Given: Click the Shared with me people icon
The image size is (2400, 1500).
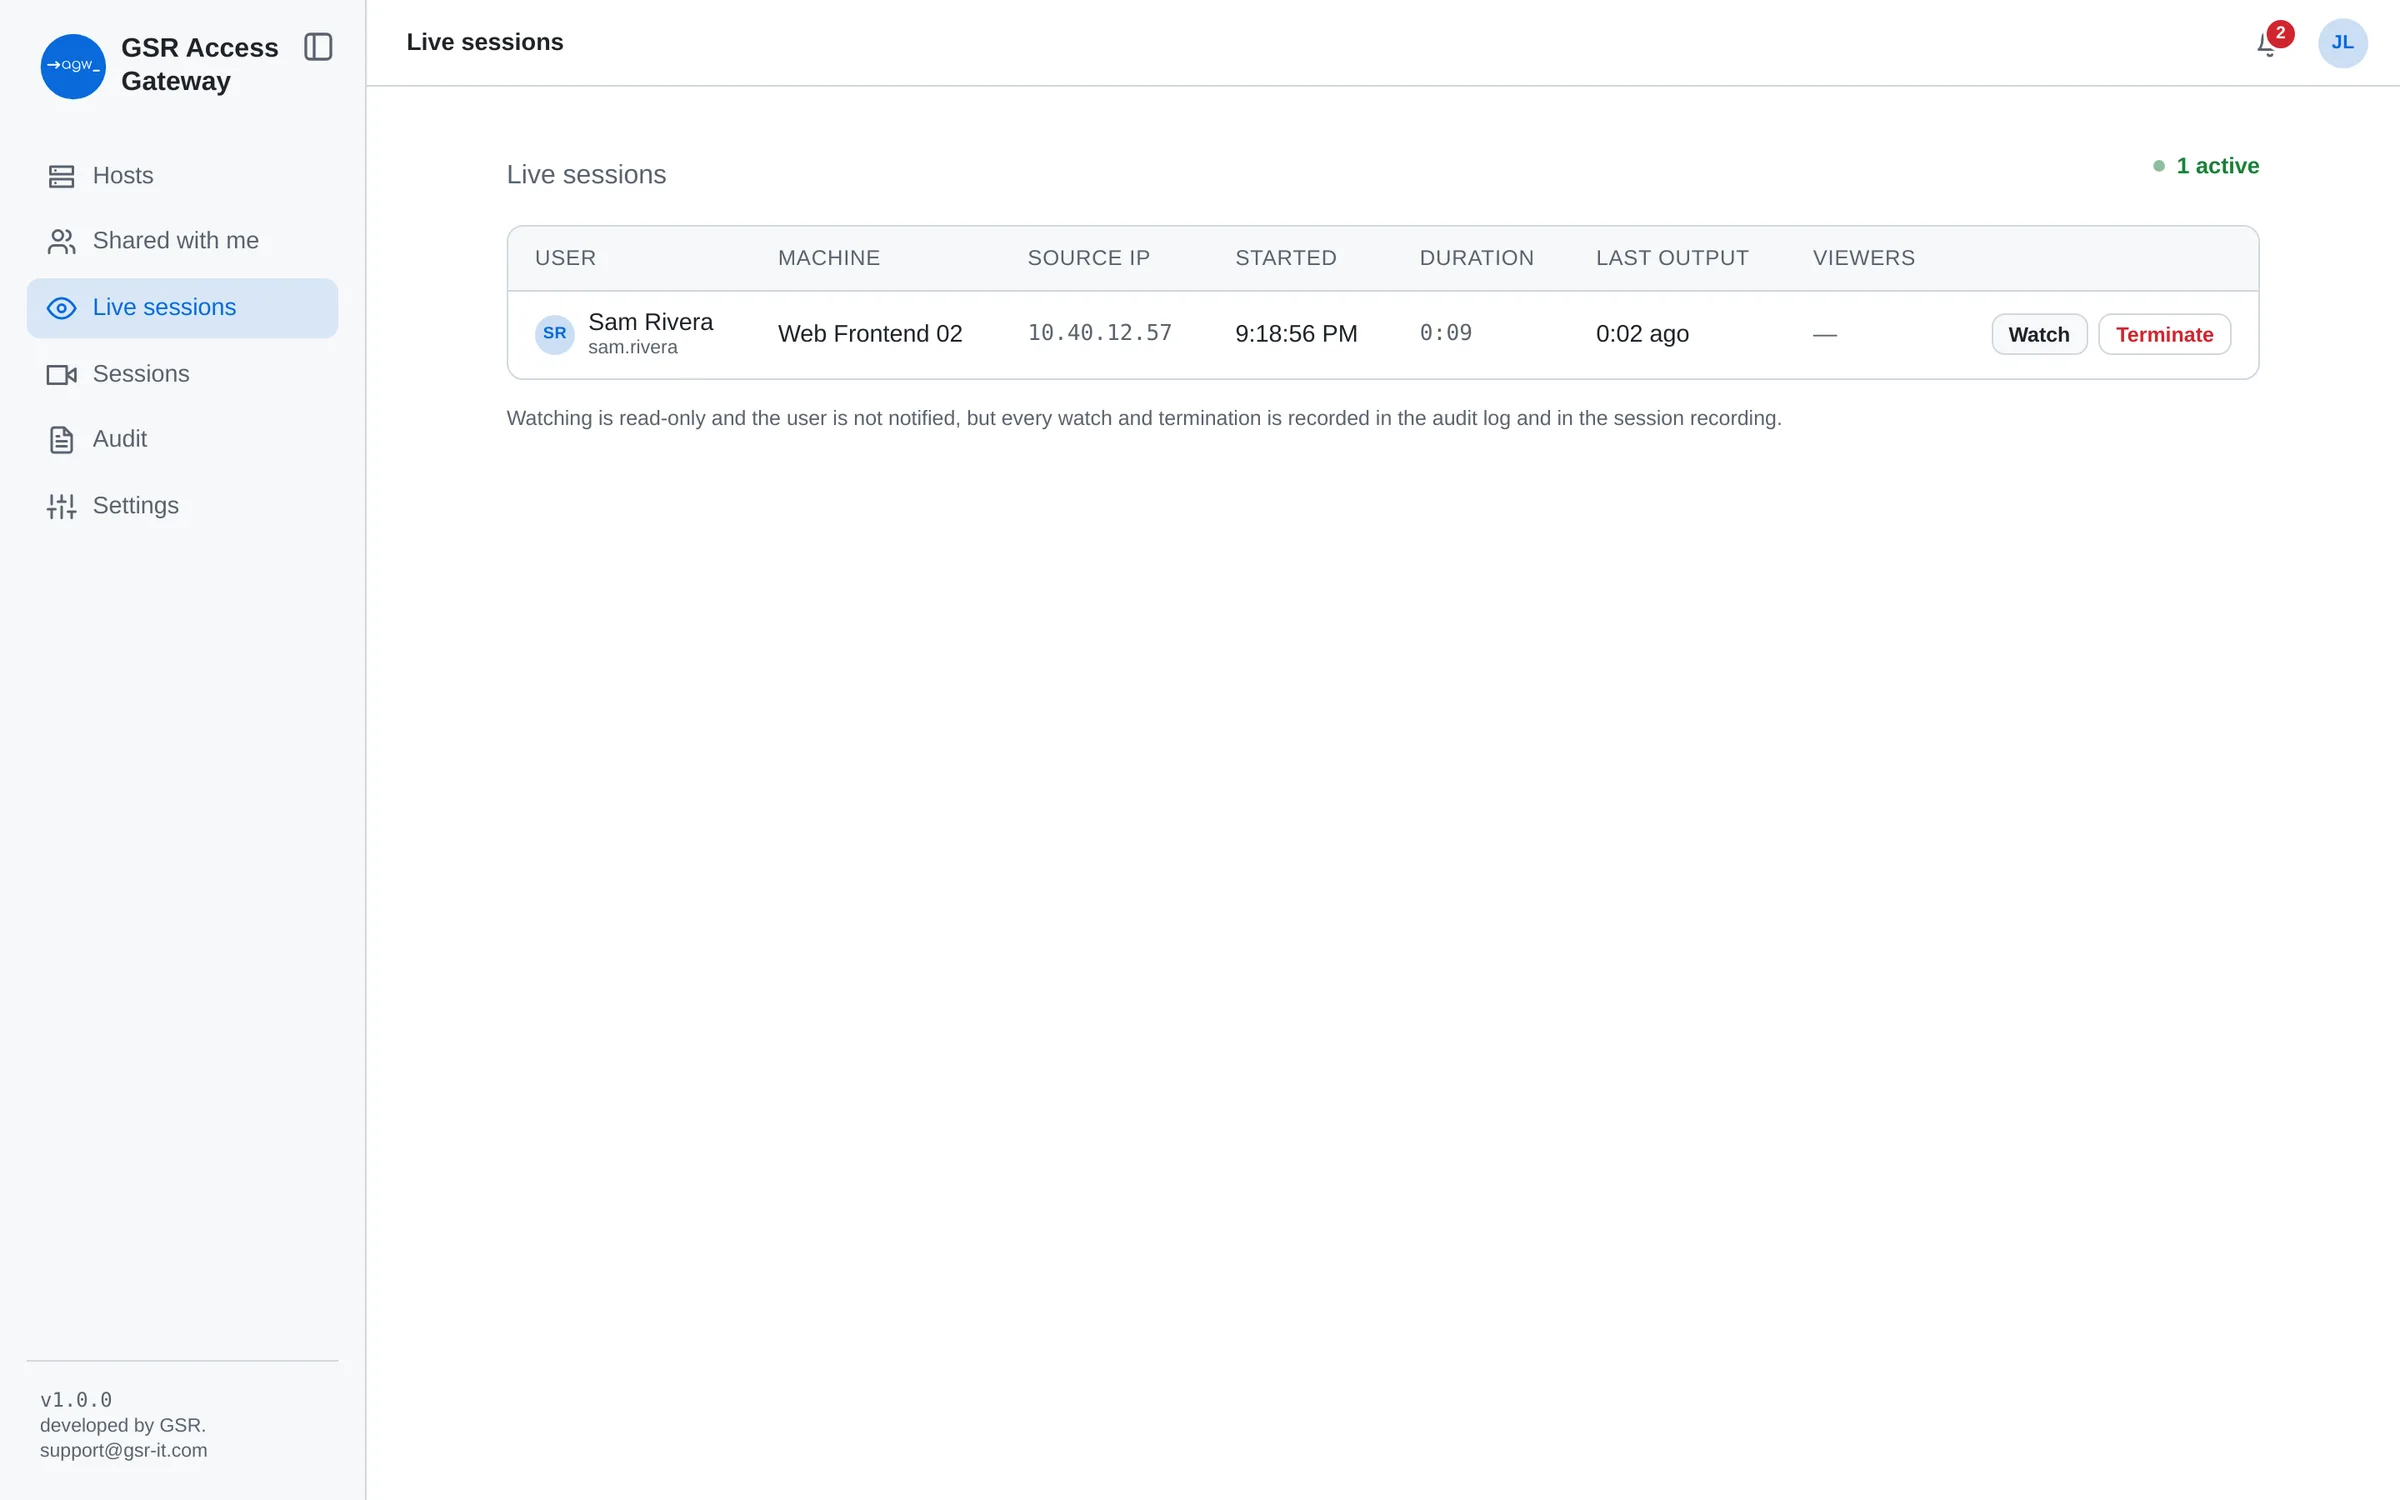Looking at the screenshot, I should point(62,241).
